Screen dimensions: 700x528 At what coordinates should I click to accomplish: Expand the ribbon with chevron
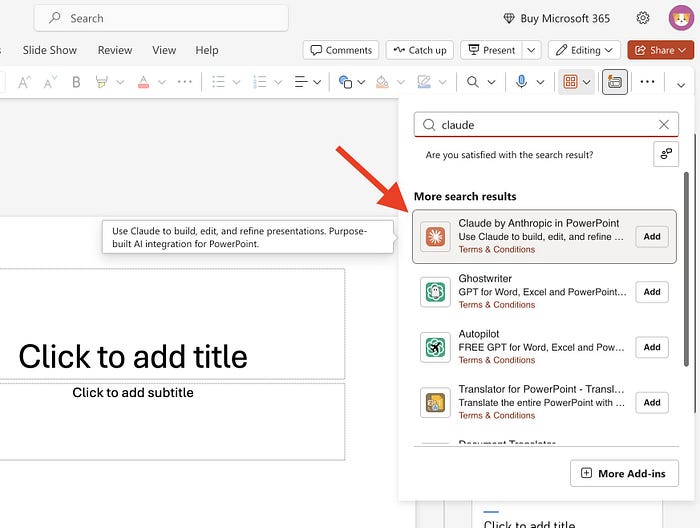[681, 85]
